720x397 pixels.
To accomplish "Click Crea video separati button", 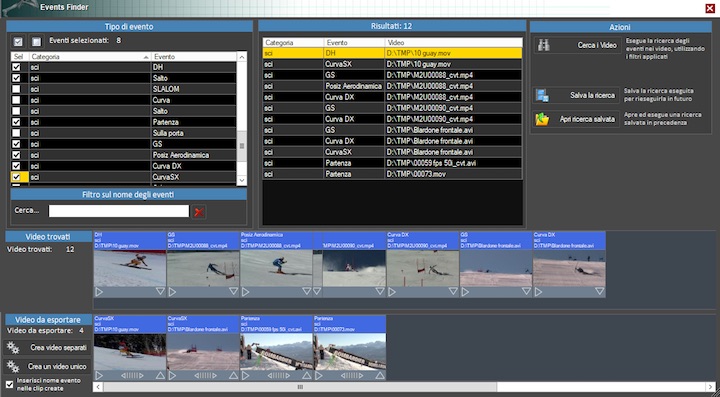I will [48, 348].
